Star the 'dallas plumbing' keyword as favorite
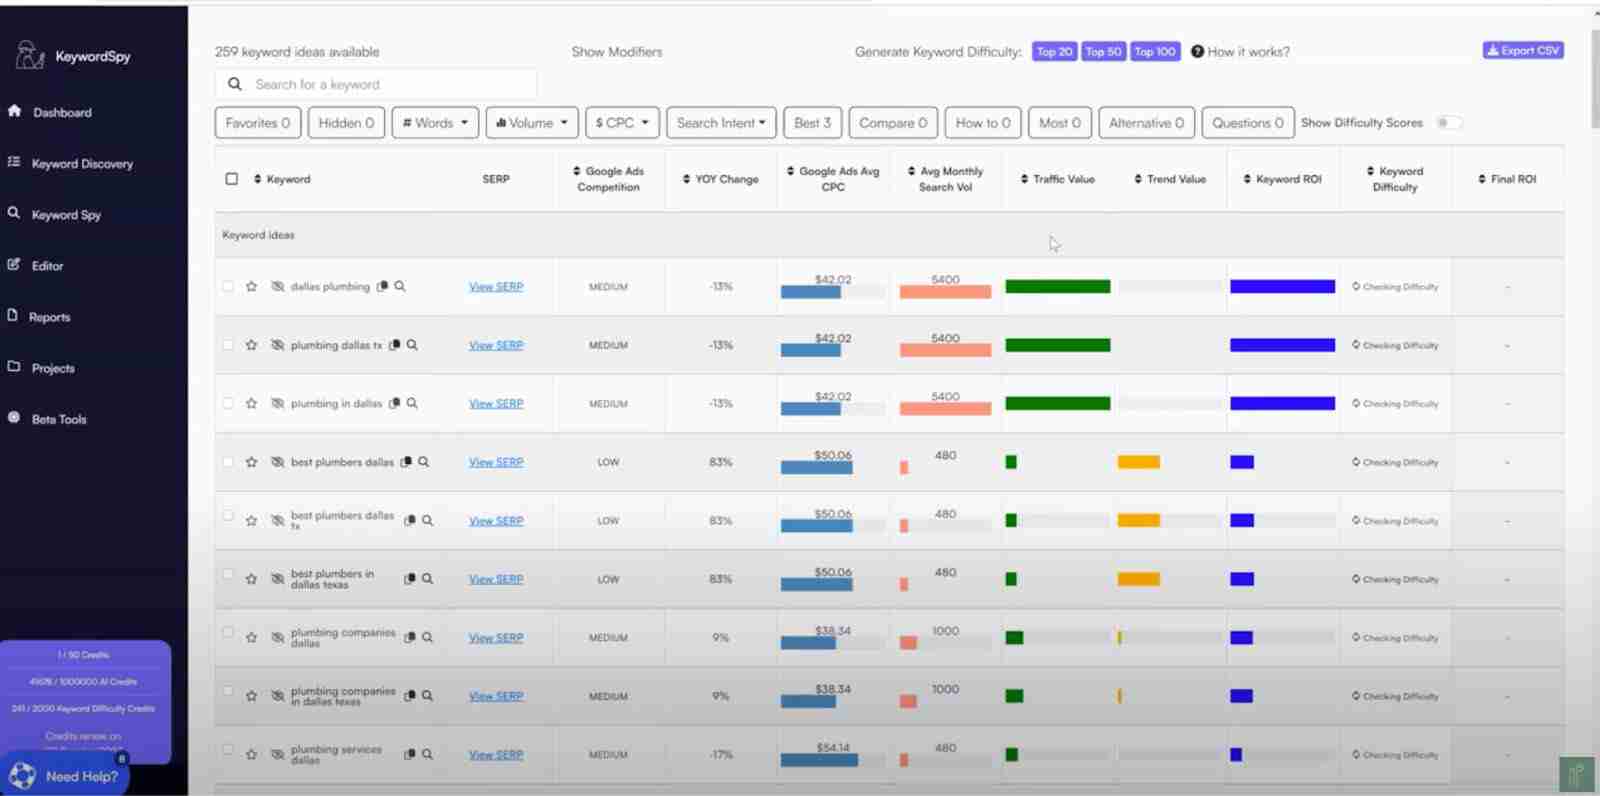The height and width of the screenshot is (796, 1600). coord(251,287)
